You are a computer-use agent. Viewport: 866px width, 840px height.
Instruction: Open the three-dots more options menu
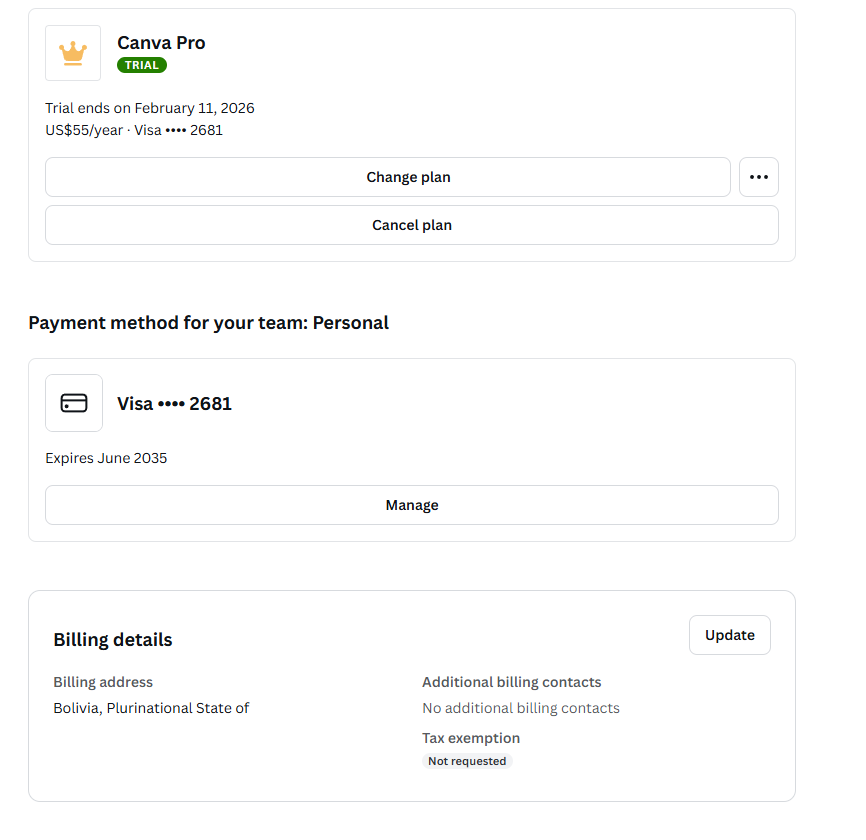[759, 177]
